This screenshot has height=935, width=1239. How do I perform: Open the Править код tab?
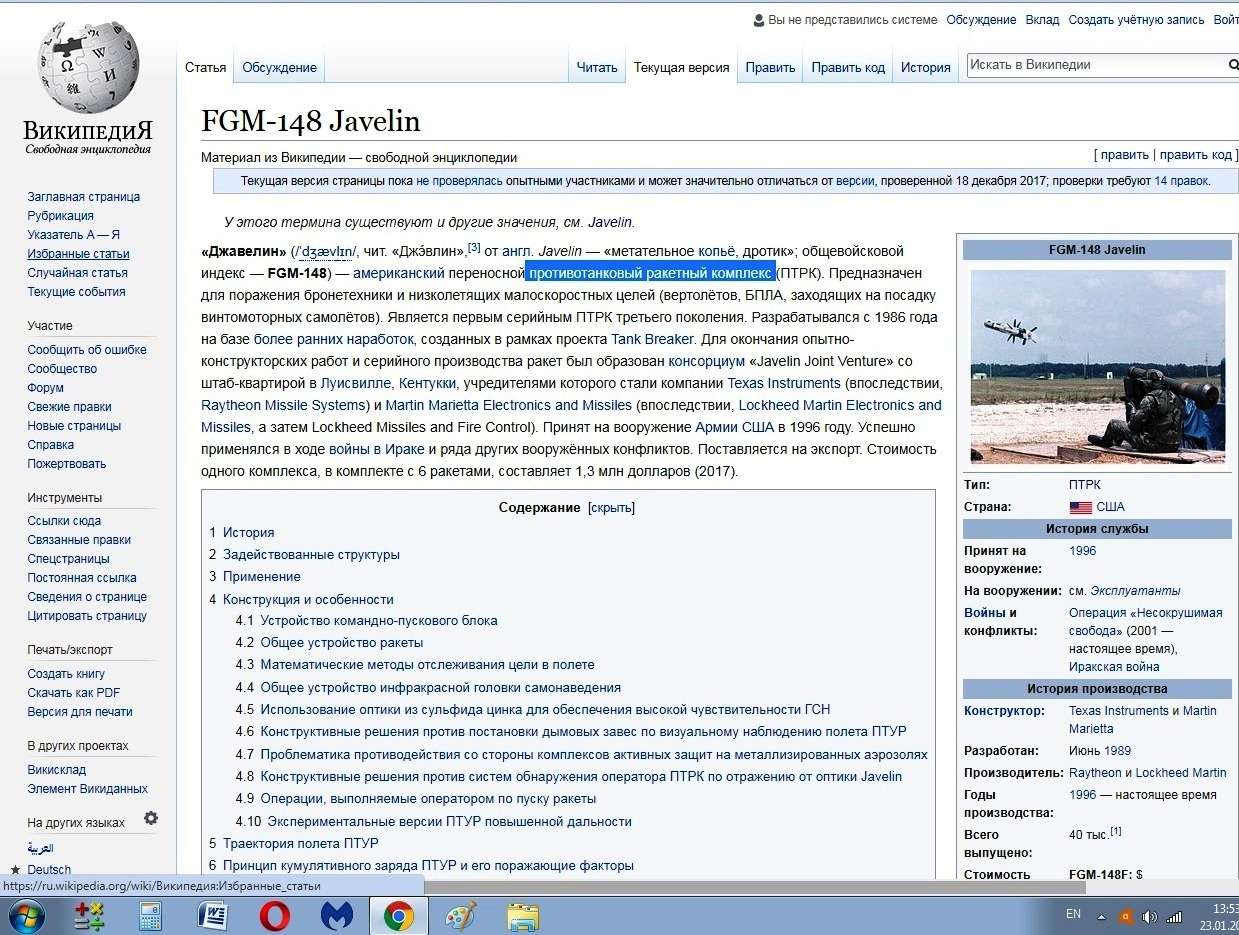848,68
